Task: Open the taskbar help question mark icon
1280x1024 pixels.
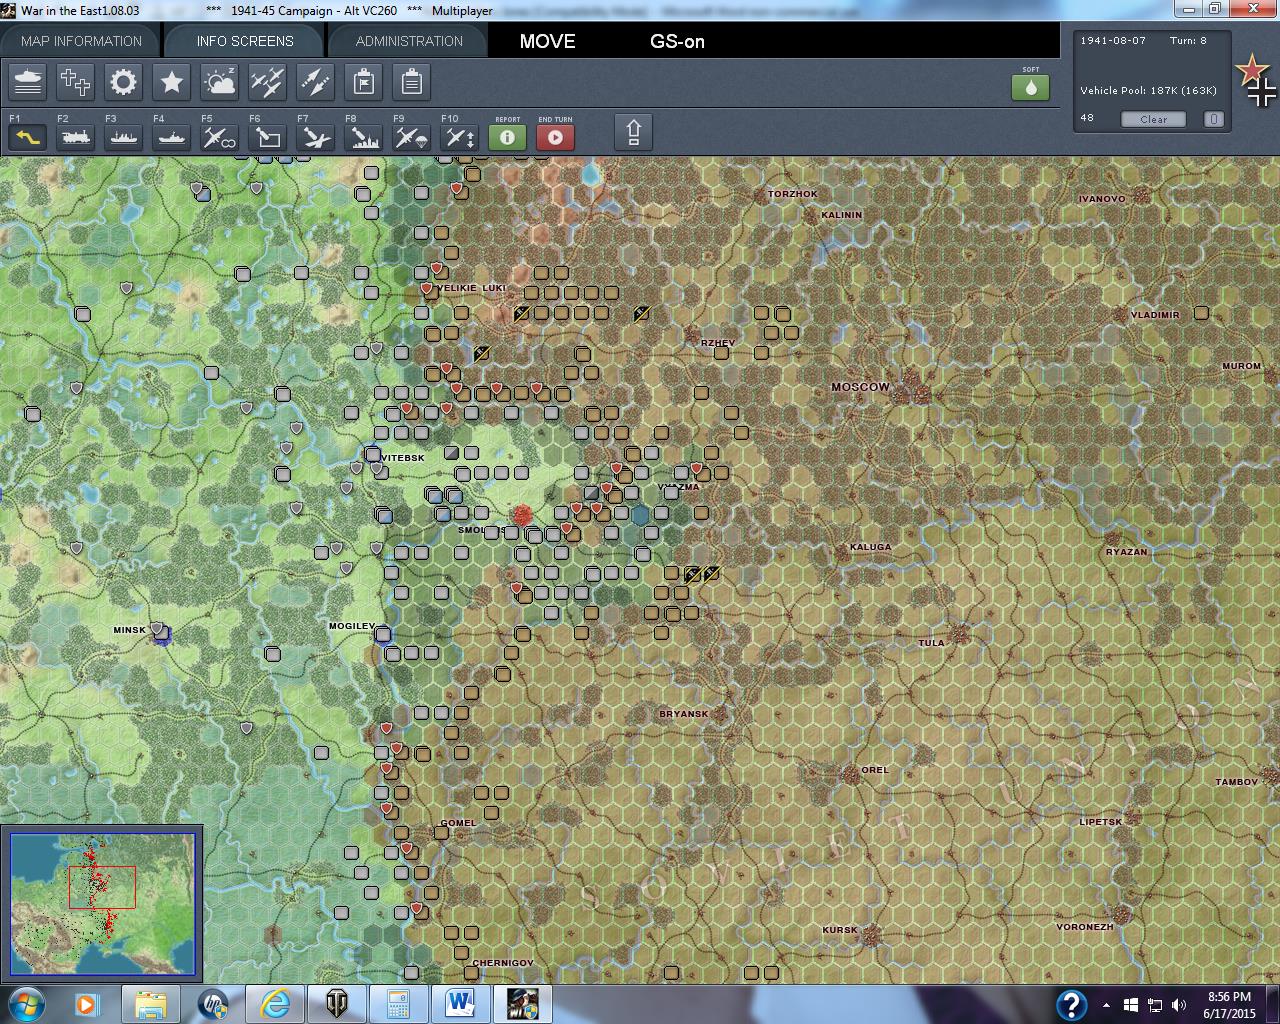Action: [1071, 1004]
